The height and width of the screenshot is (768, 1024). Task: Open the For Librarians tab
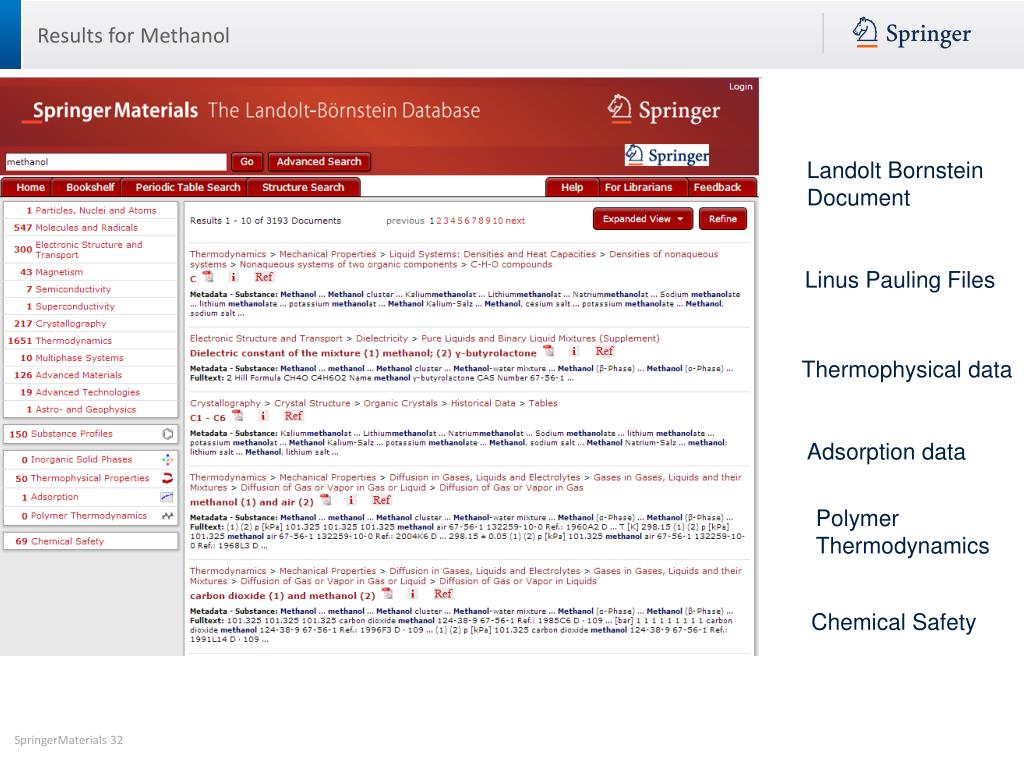click(638, 187)
